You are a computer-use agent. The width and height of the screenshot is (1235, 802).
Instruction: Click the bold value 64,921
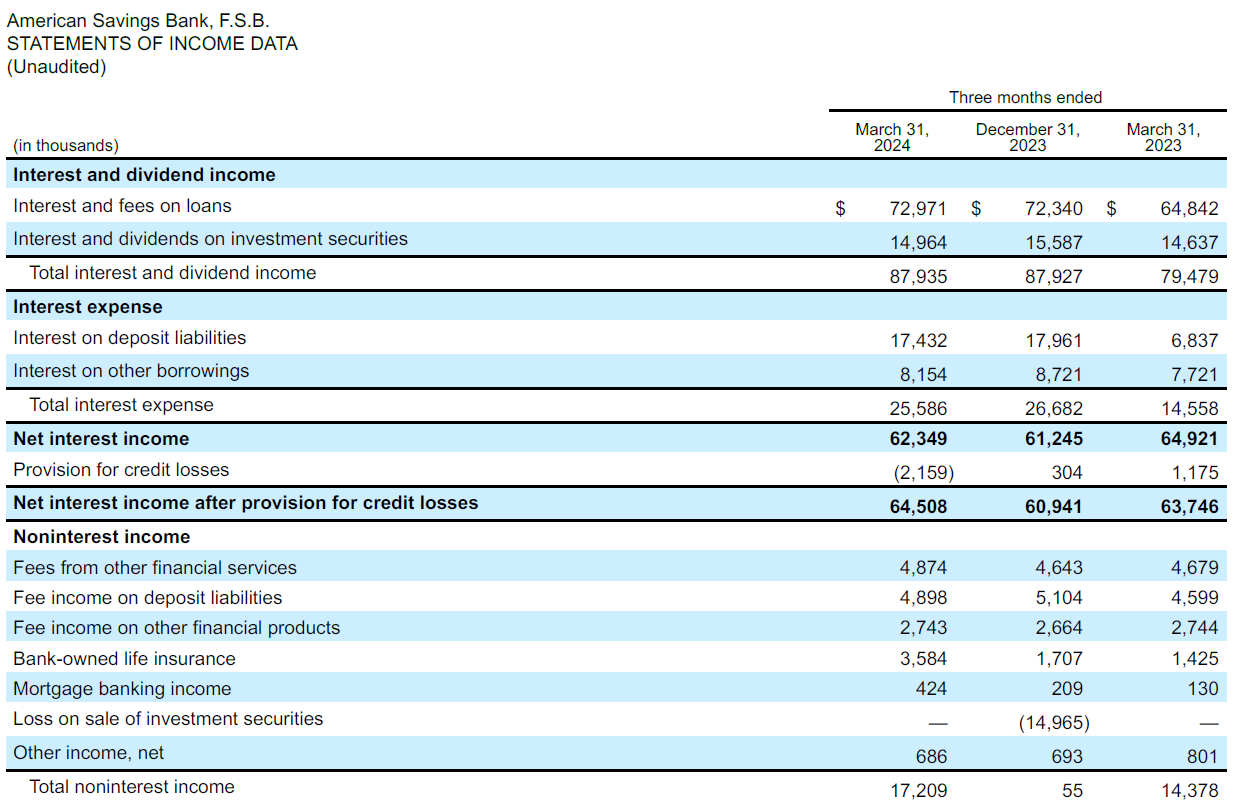[x=1190, y=439]
